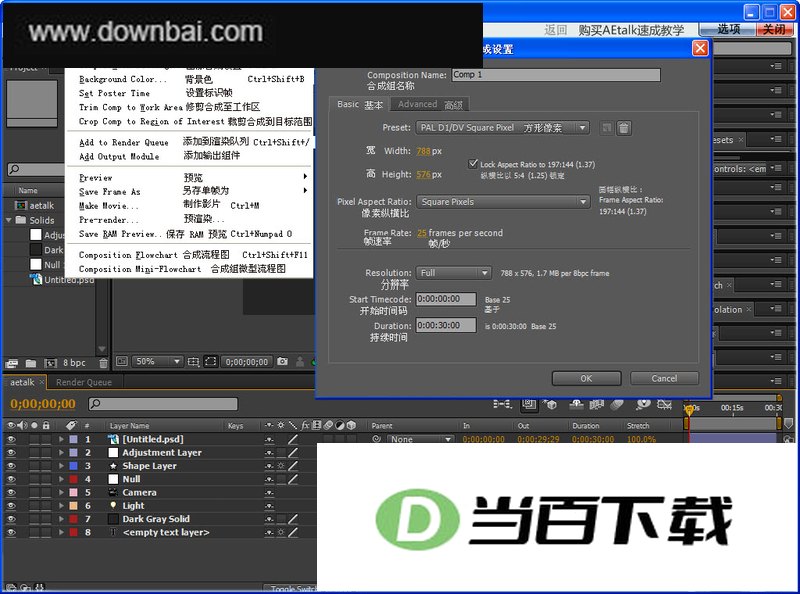Click the Duration timecode field
Viewport: 800px width, 594px height.
[446, 325]
